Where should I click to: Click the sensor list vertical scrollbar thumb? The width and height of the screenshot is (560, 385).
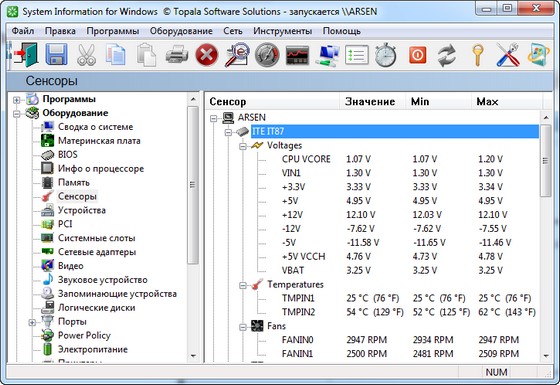(x=545, y=161)
